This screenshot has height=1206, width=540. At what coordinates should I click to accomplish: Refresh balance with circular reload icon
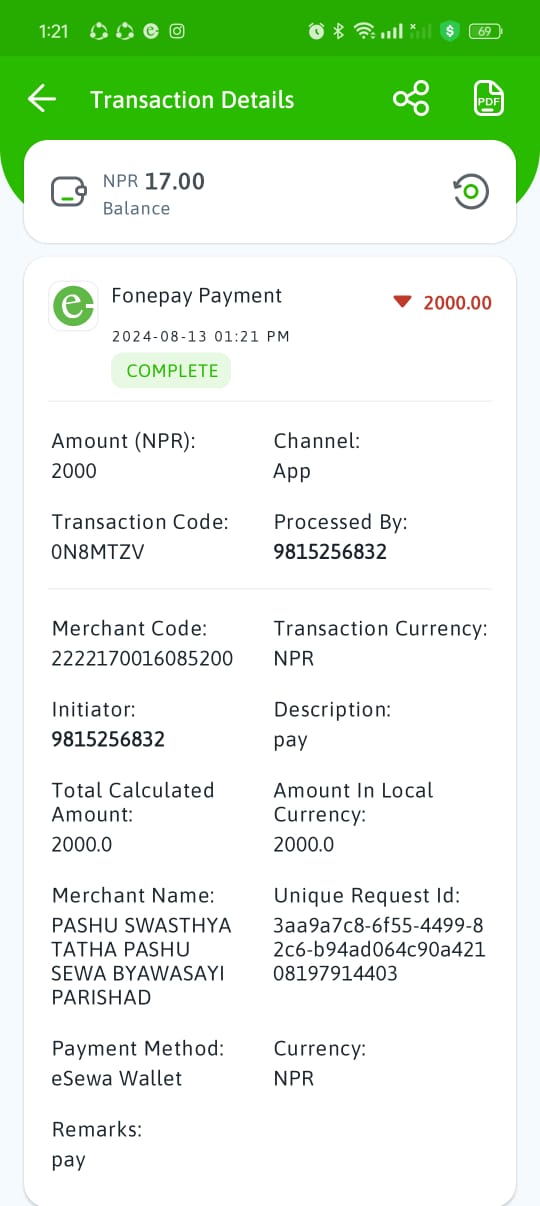click(471, 191)
